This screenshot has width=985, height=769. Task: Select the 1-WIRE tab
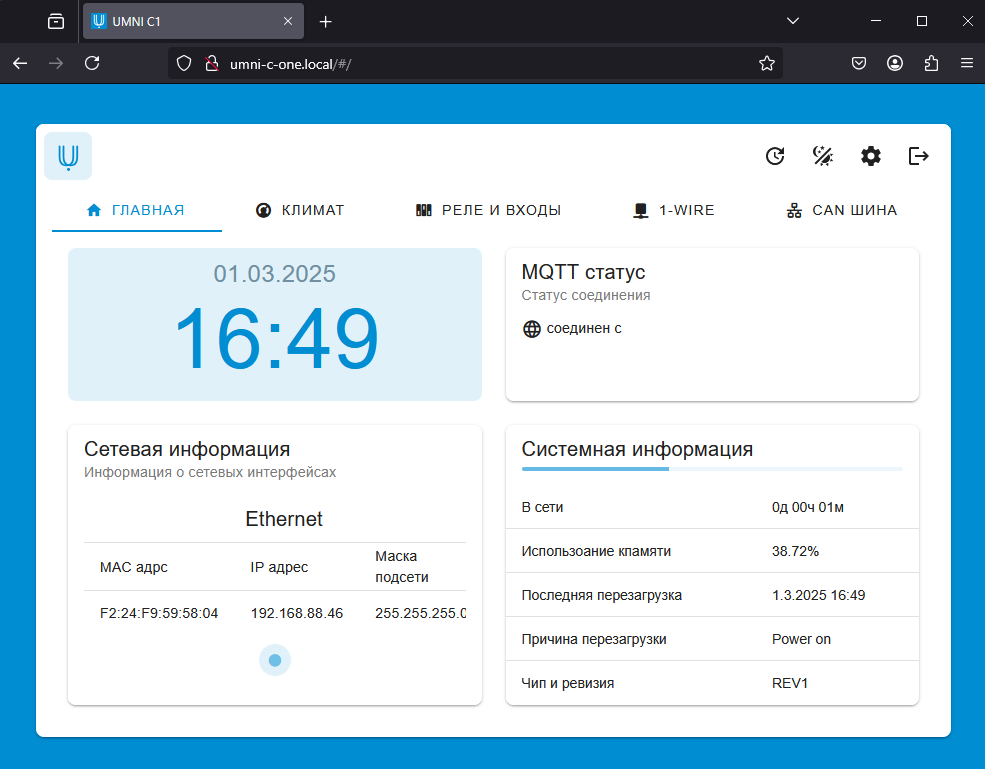[x=674, y=210]
